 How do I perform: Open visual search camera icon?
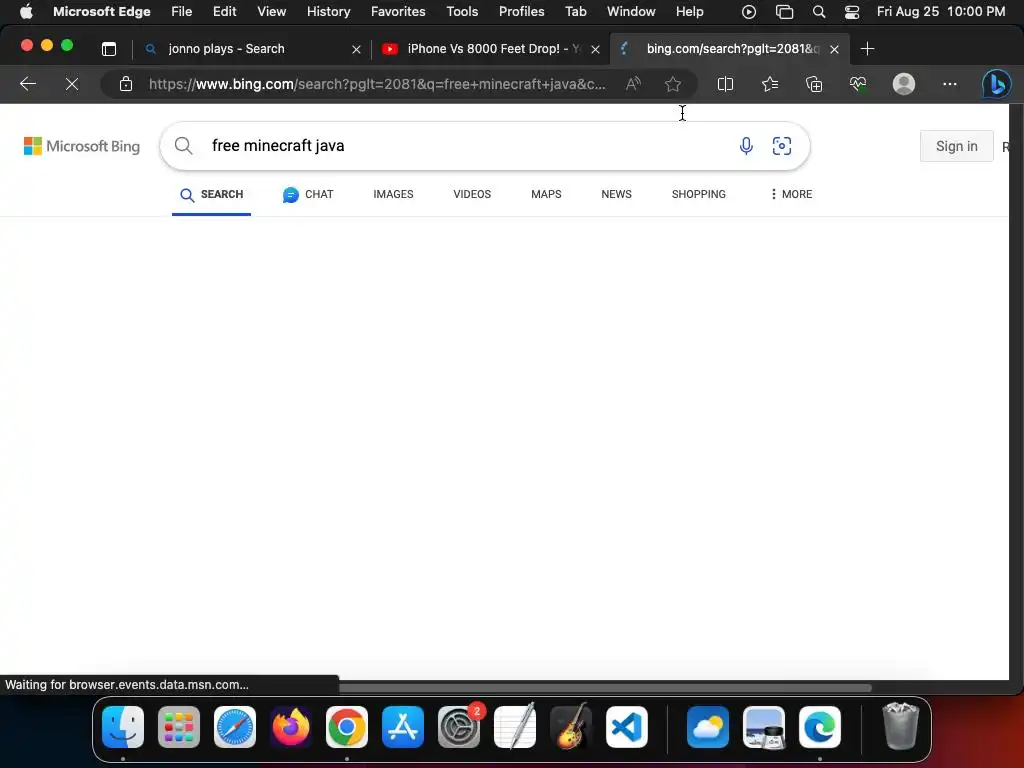coord(782,146)
